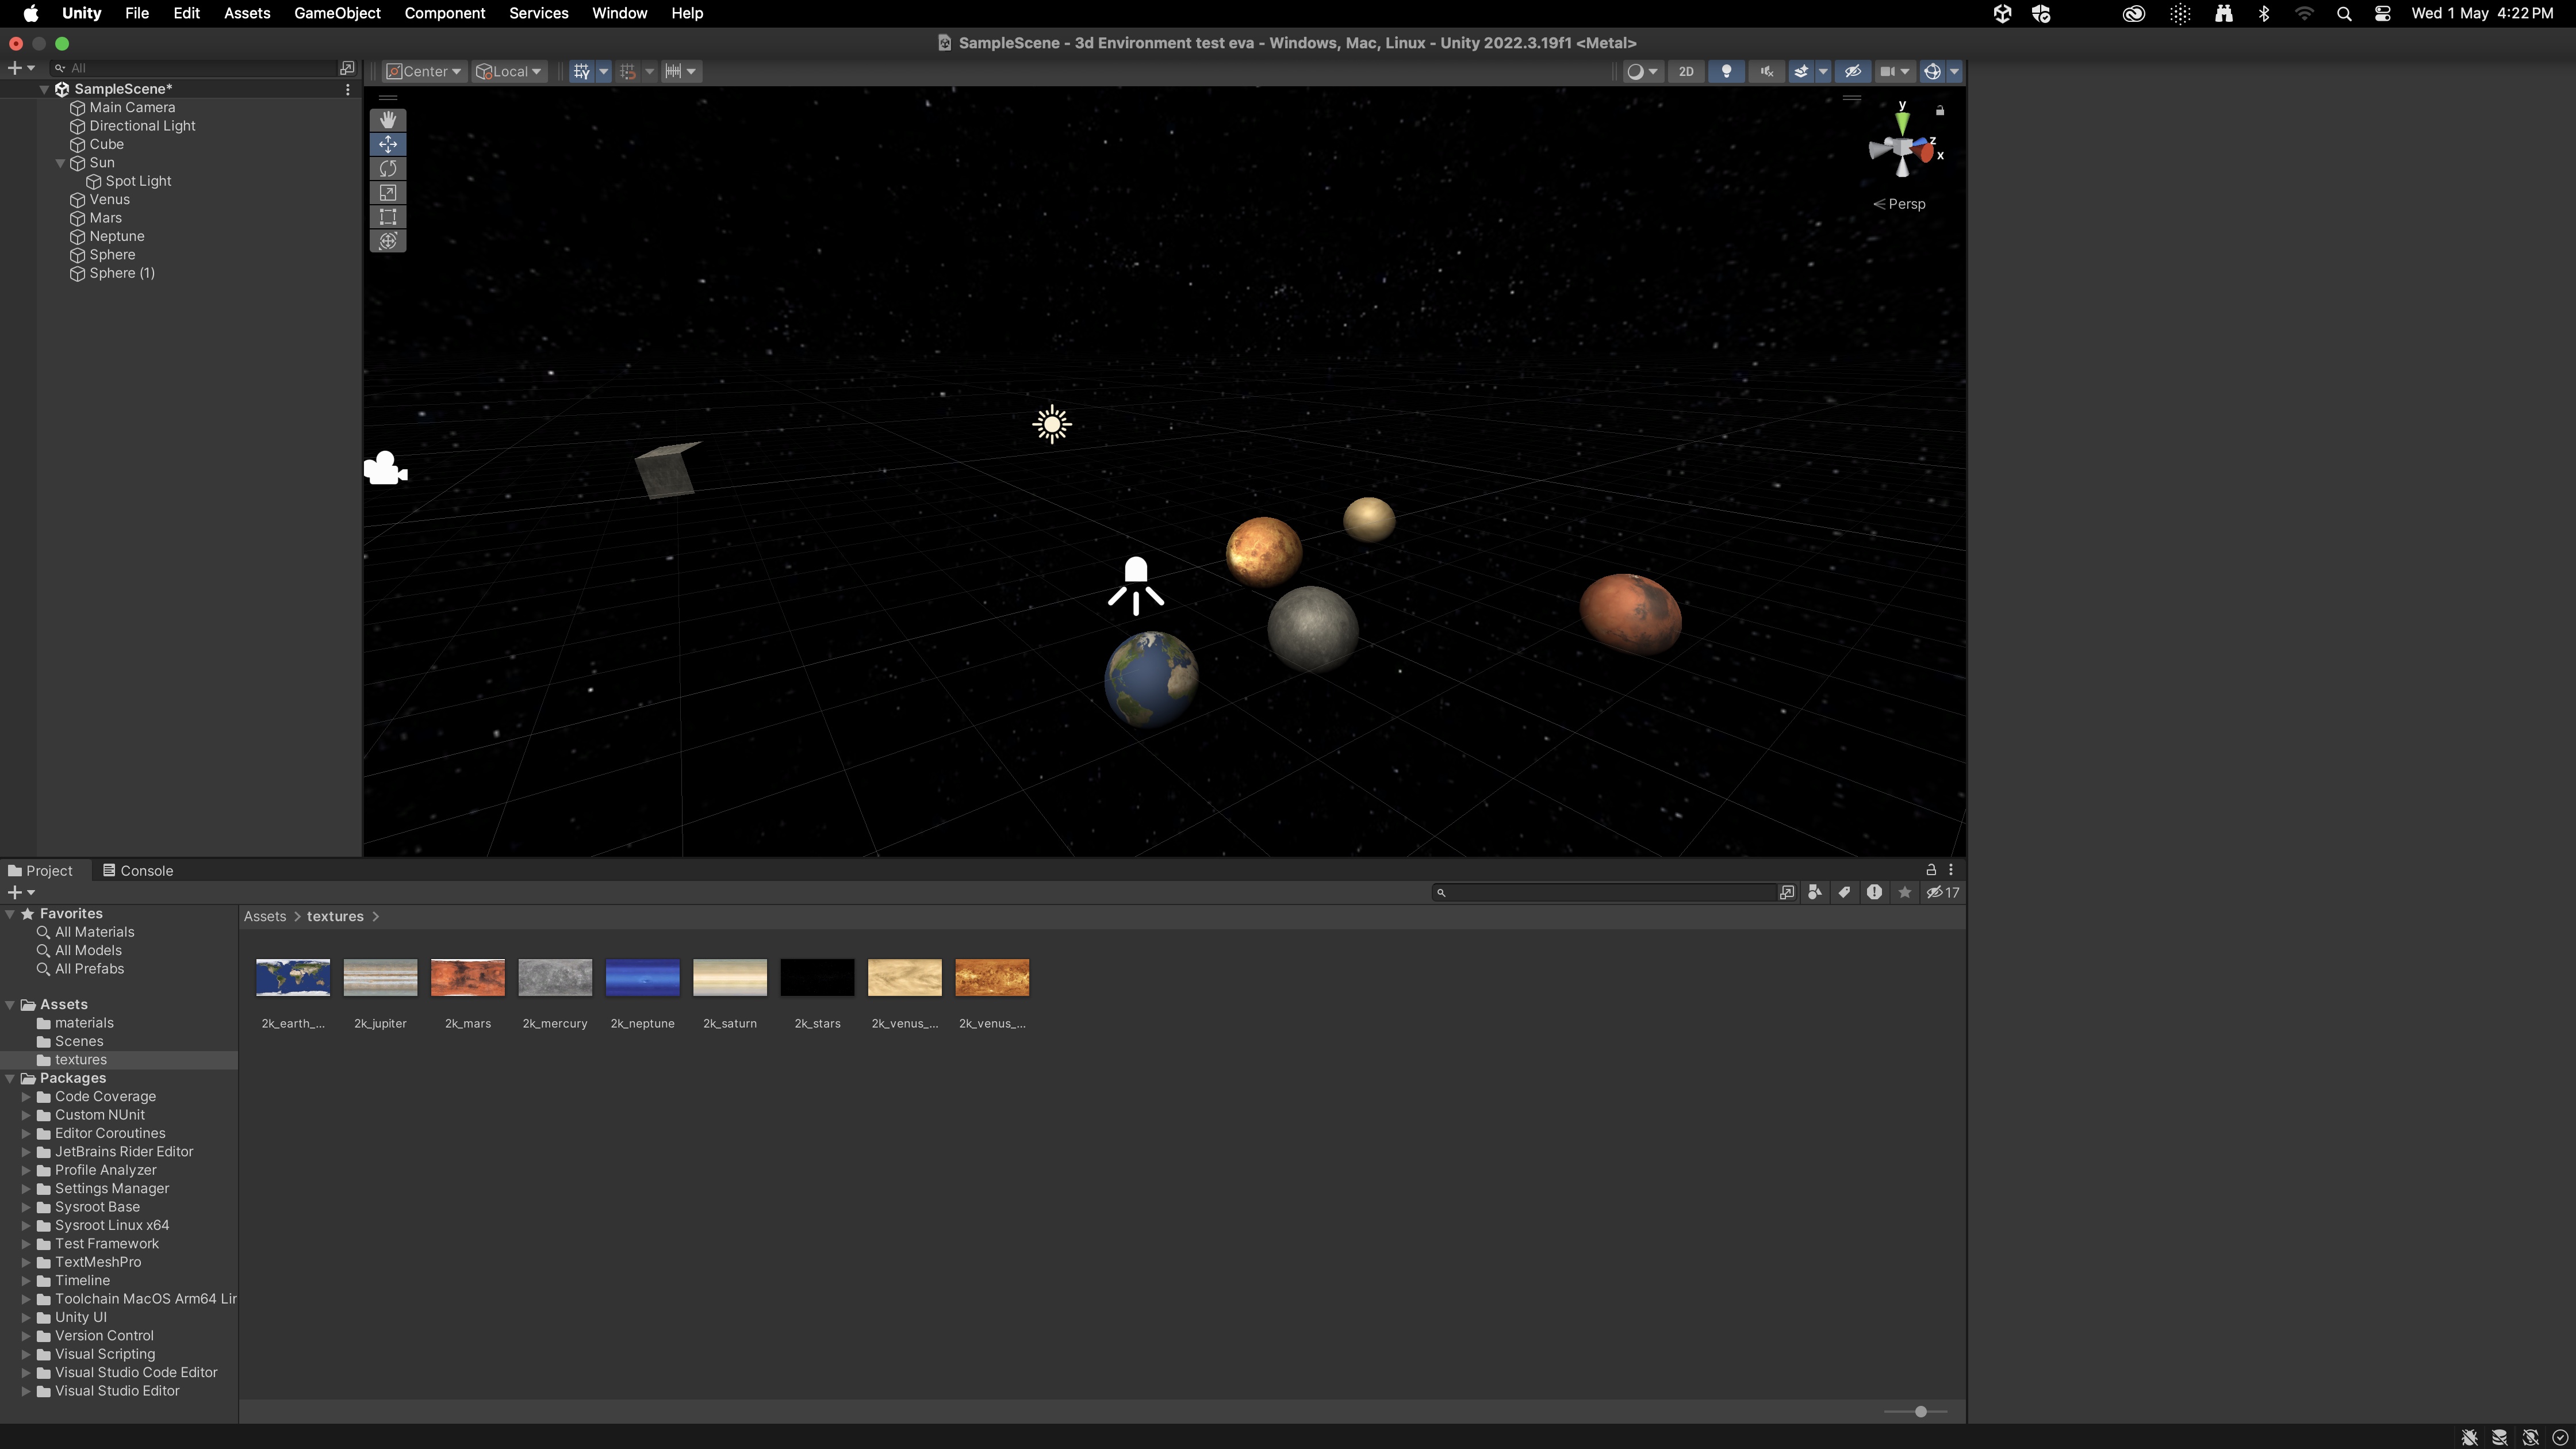Screen dimensions: 2576x1449
Task: Expand the TextMeshPro package folder
Action: tap(26, 1262)
